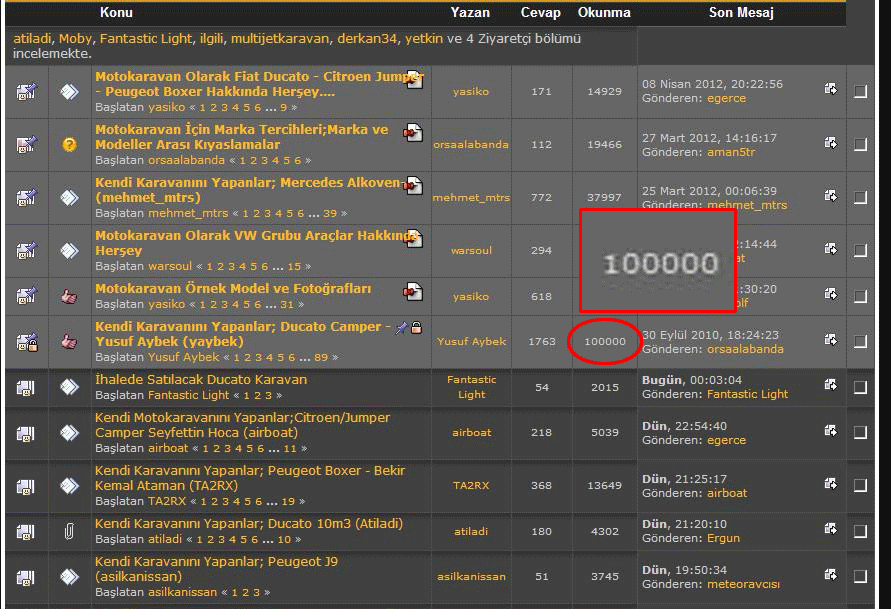The image size is (891, 609).
Task: Visit egerce's profile from Son Mesaj column
Action: (x=725, y=100)
